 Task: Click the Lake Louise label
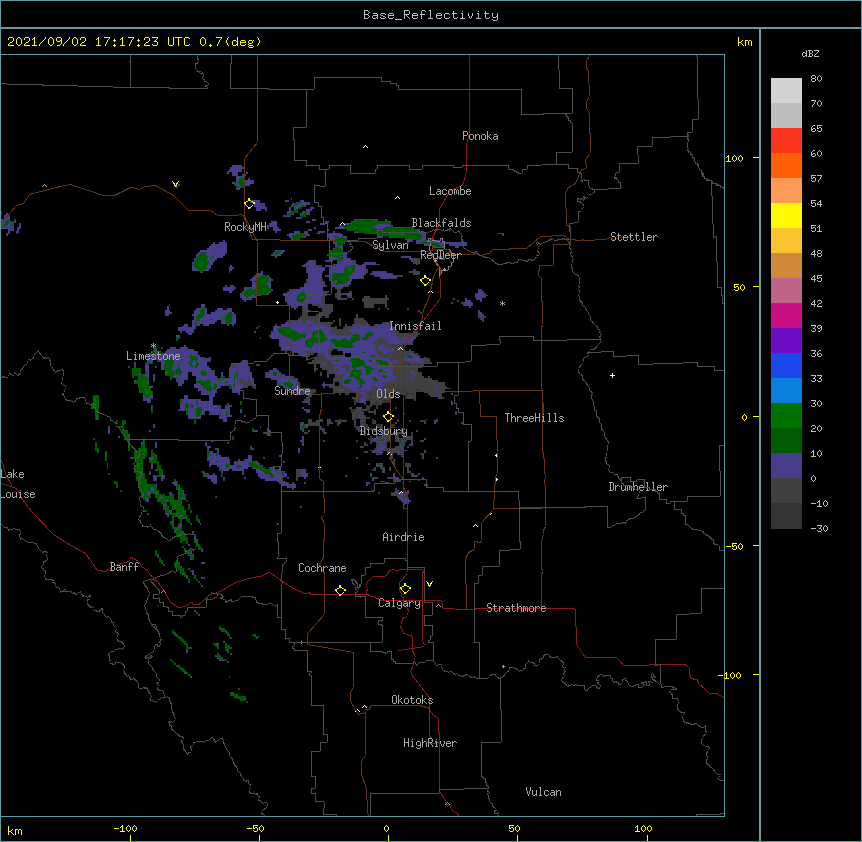[18, 484]
